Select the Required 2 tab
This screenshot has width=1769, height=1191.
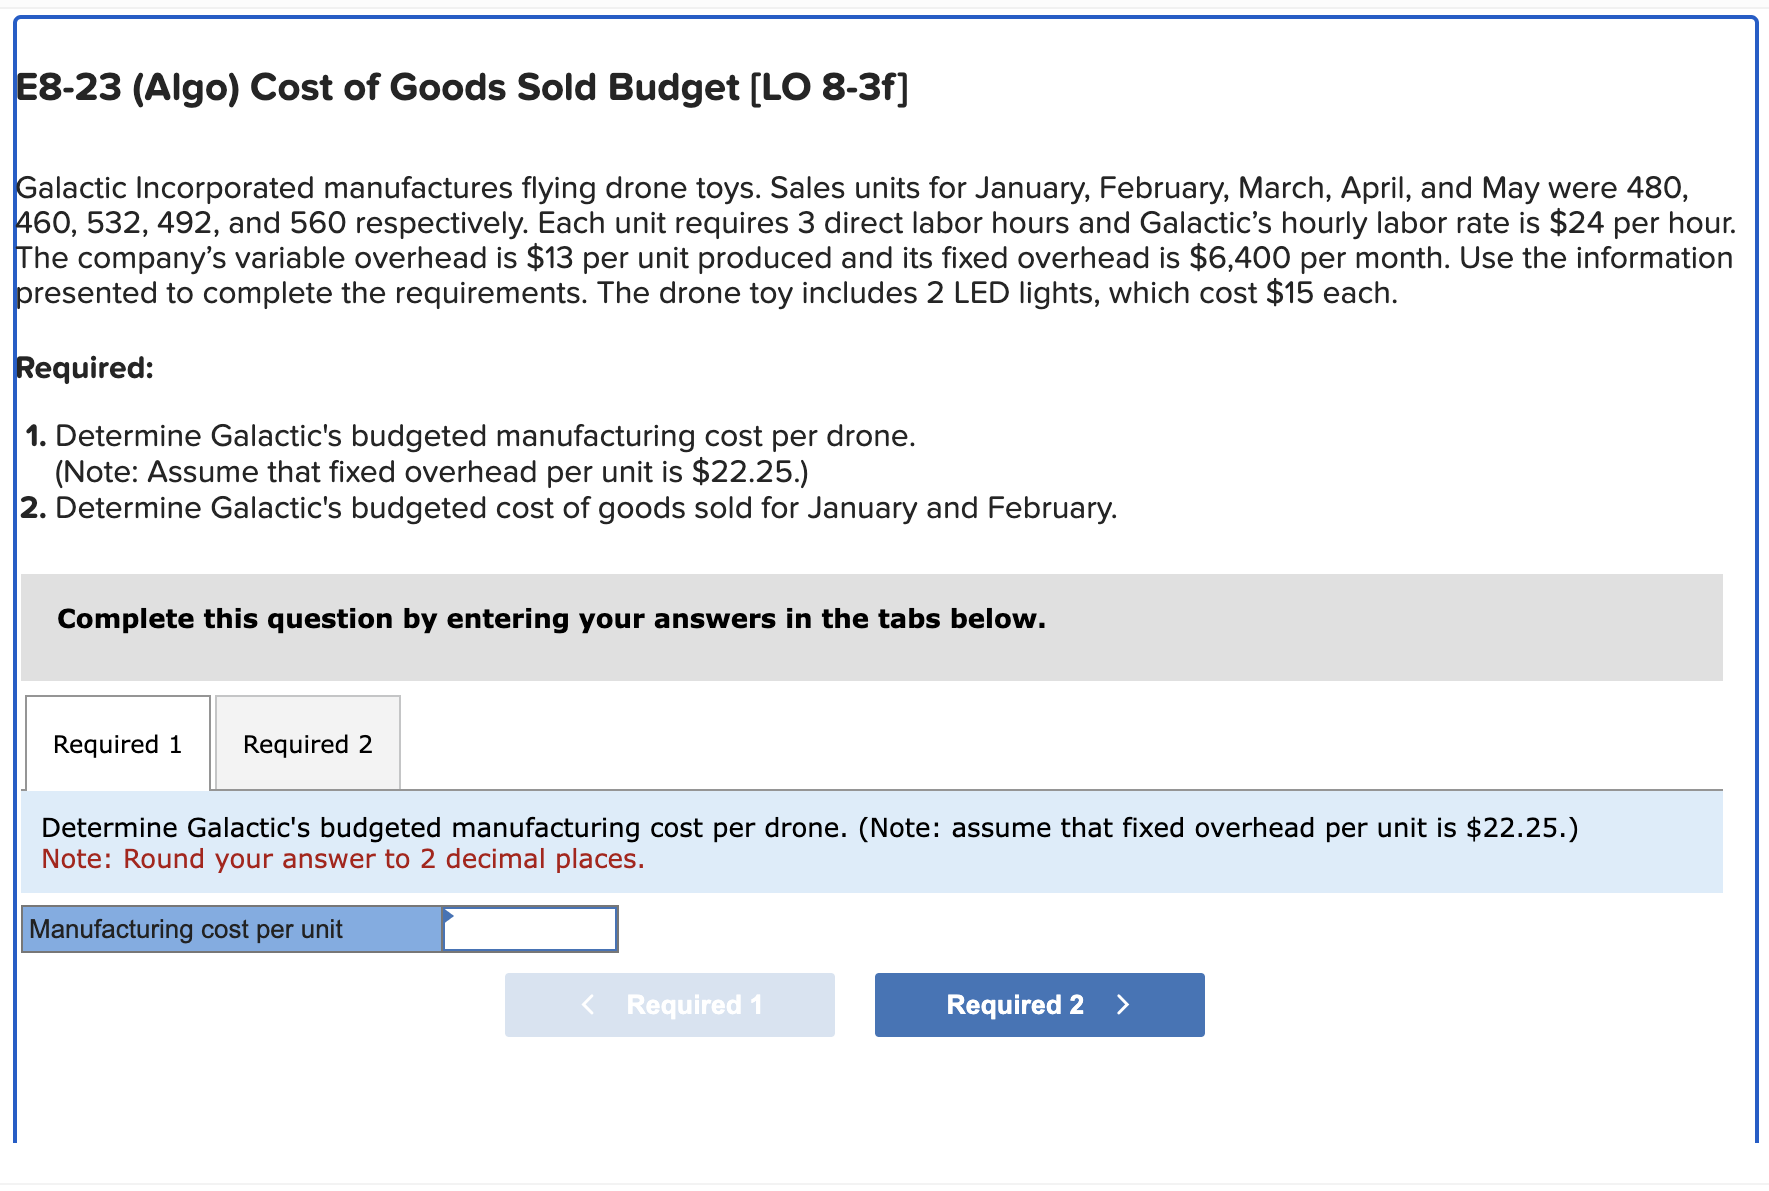[307, 743]
